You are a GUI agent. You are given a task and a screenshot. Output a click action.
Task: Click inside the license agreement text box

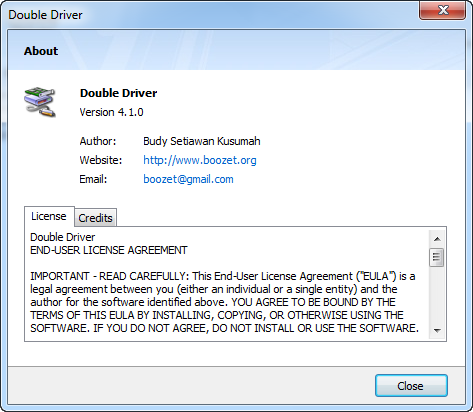[227, 284]
